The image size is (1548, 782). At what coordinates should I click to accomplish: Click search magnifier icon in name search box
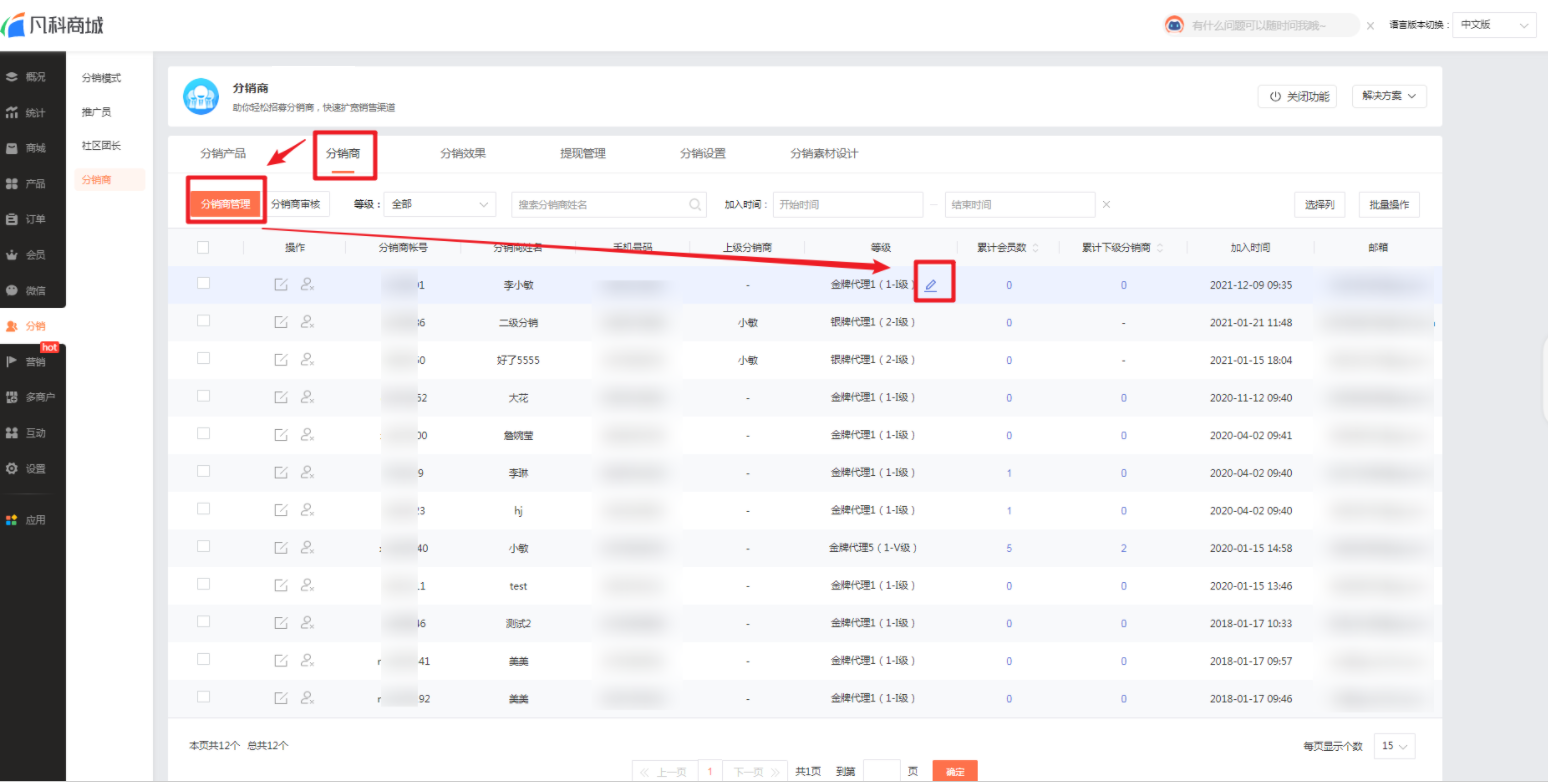point(695,204)
